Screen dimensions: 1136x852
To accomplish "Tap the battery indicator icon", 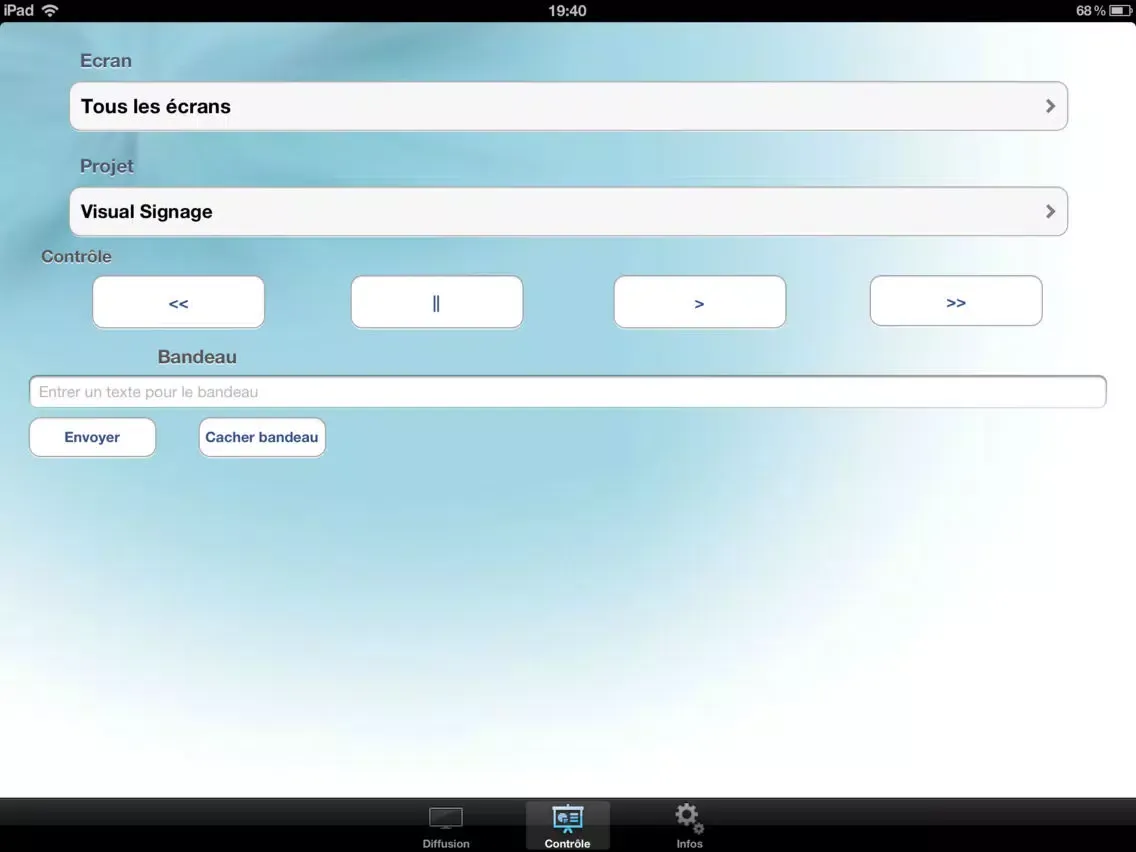I will point(1119,11).
